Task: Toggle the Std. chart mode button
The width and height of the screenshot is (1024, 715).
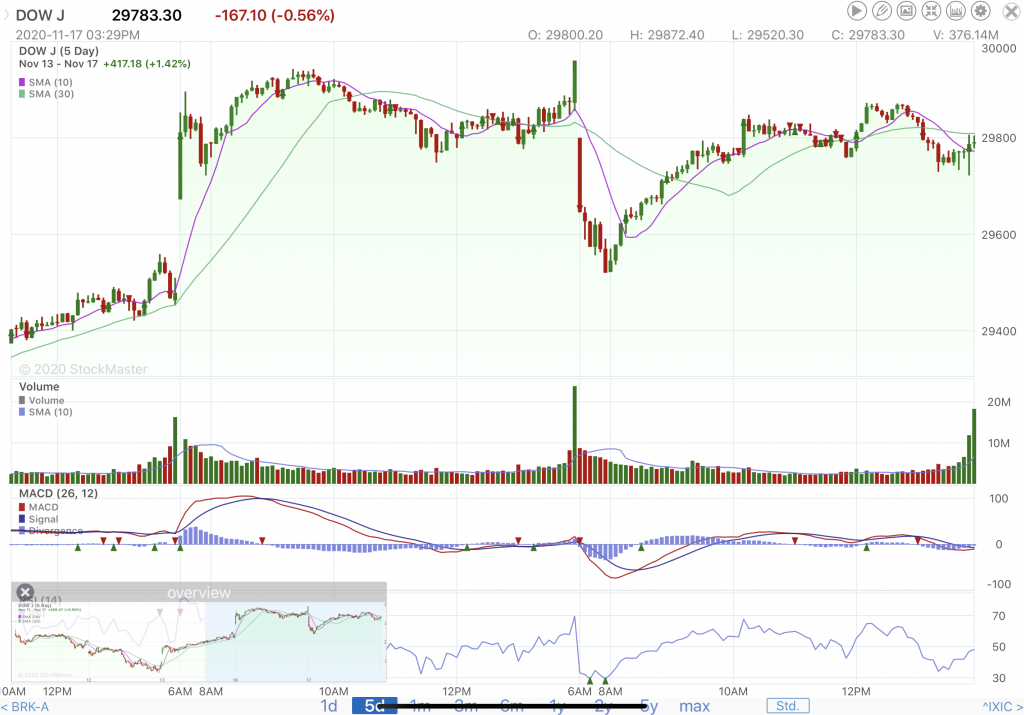Action: [x=787, y=706]
